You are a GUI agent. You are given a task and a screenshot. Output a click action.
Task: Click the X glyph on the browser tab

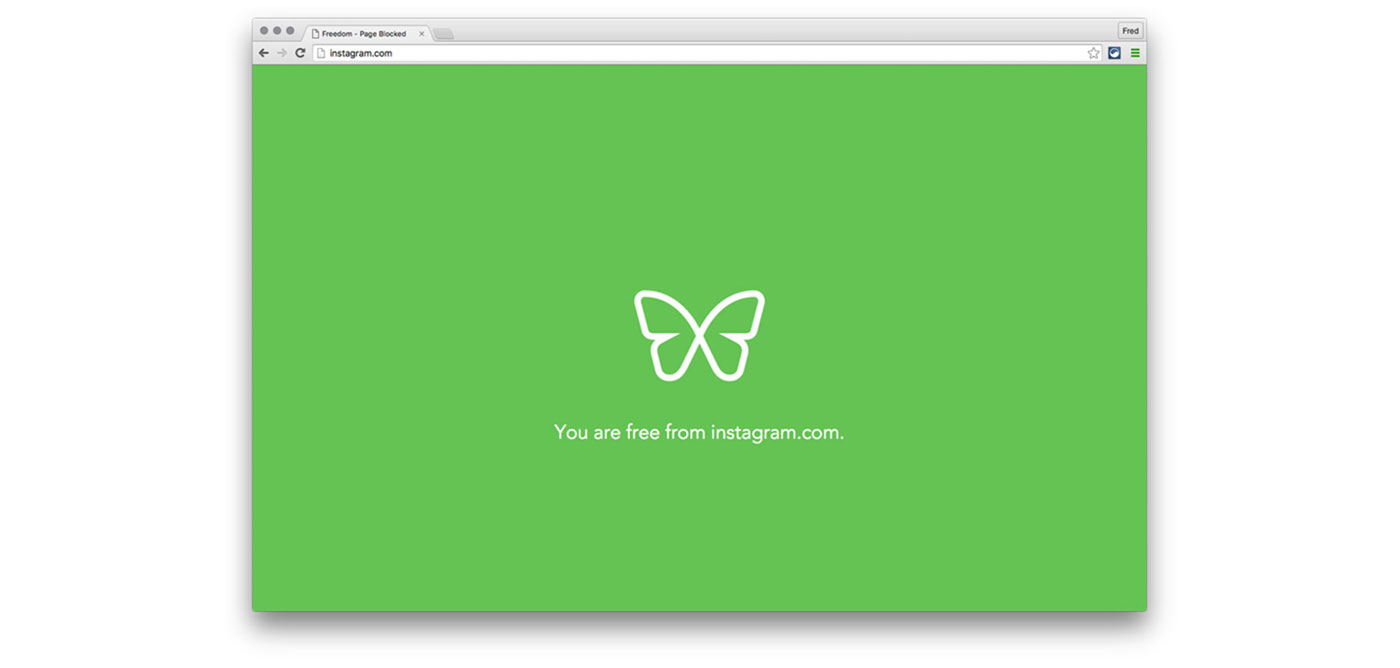pos(421,33)
